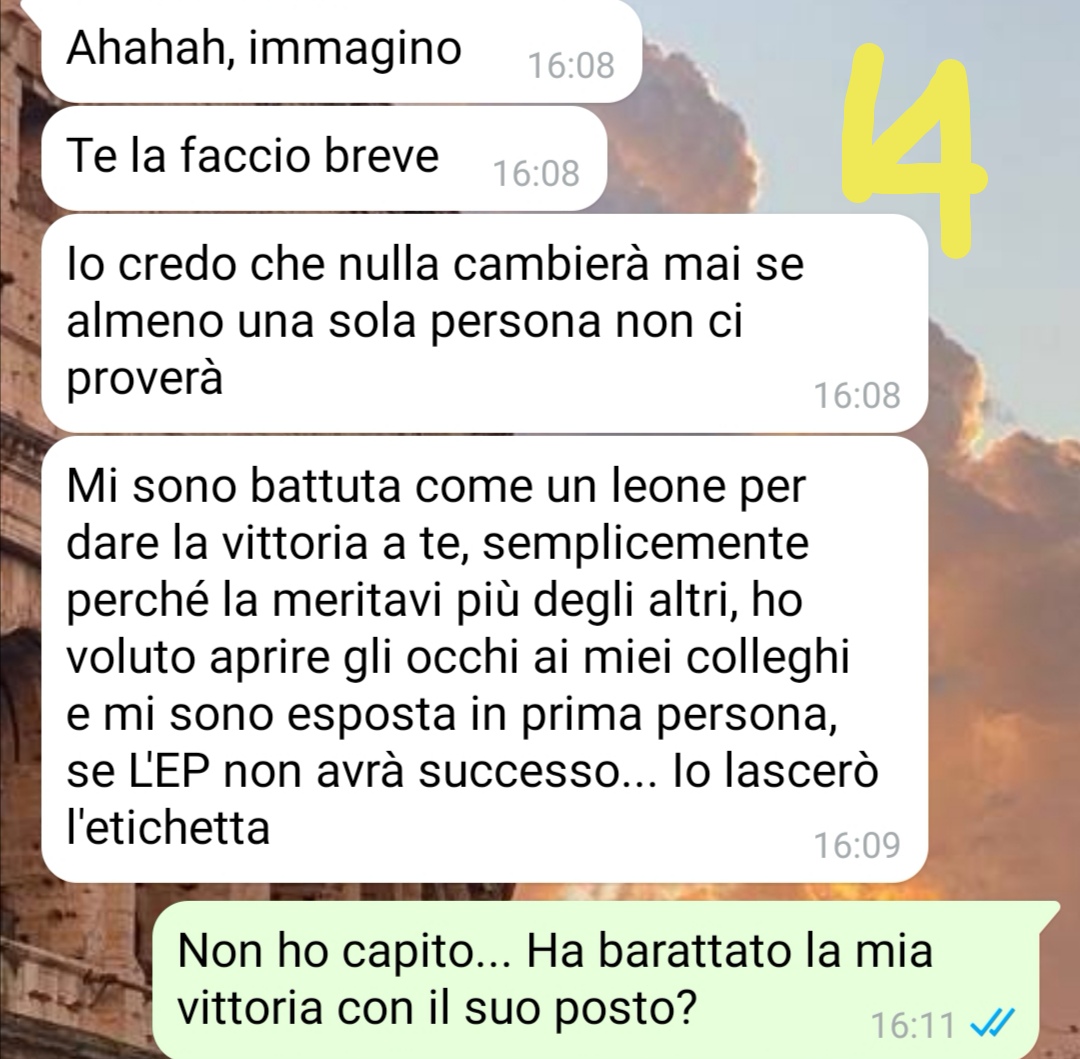This screenshot has height=1059, width=1080.
Task: Click the 16:11 timestamp on the green message
Action: click(913, 1025)
